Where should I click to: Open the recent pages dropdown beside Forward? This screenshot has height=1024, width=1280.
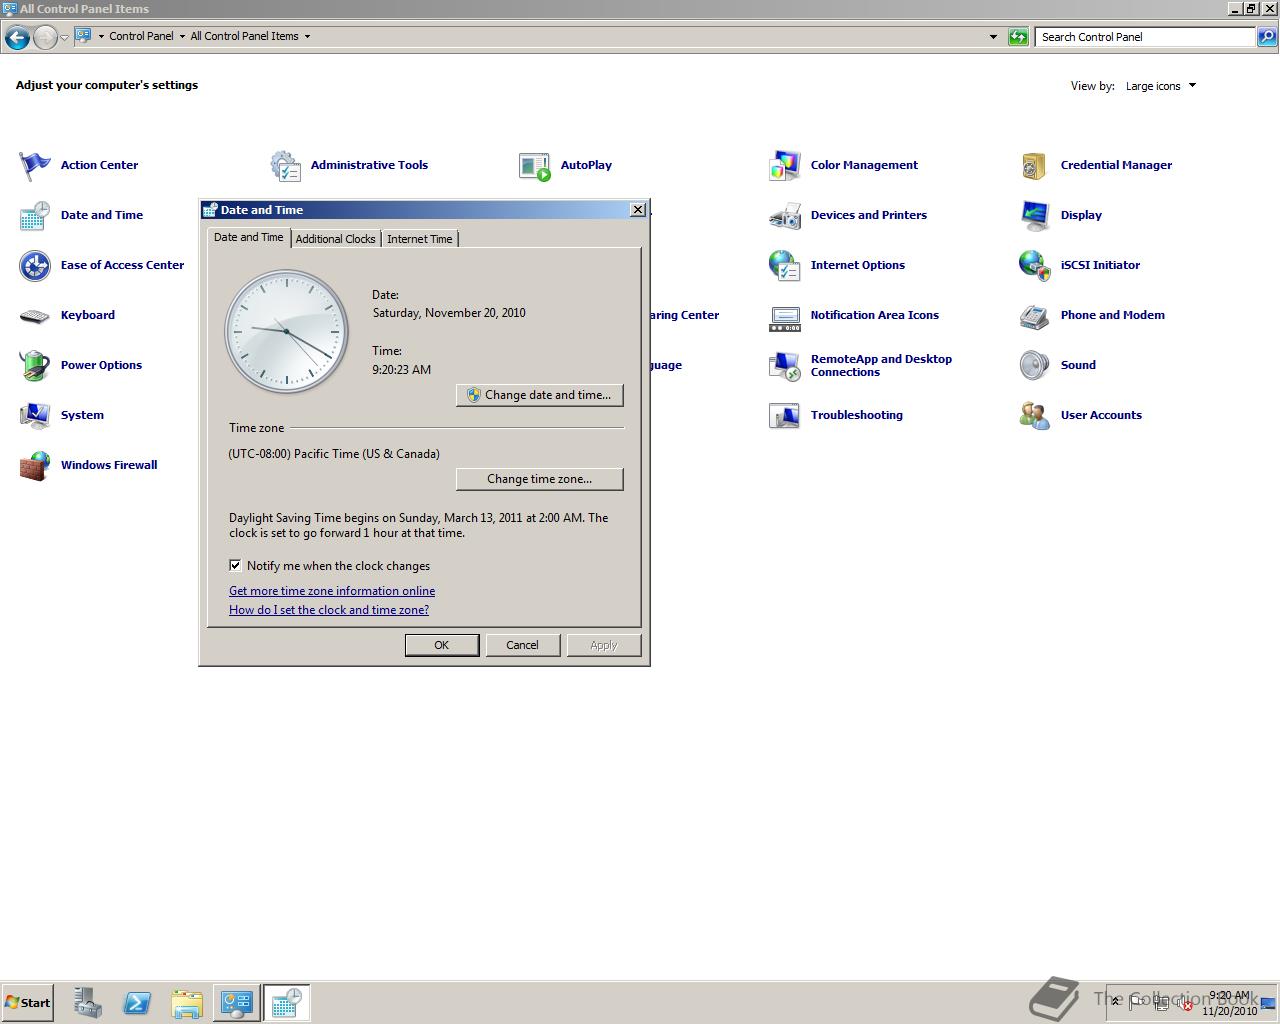[64, 37]
